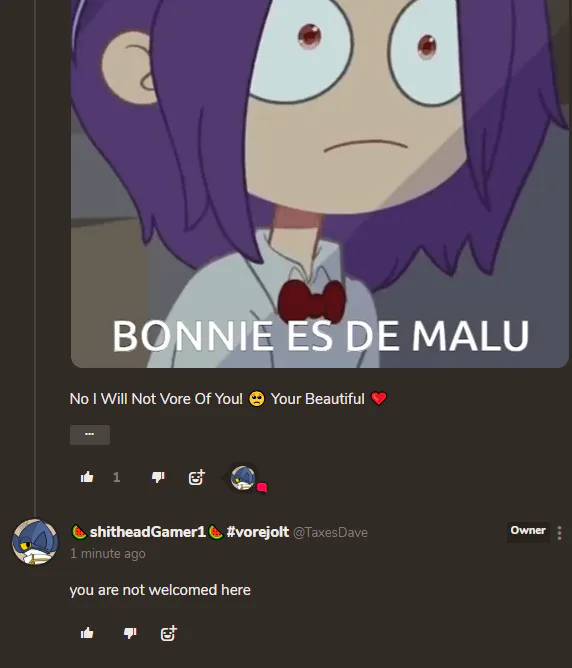Add reaction to the Bonnie GIF comment

coord(197,477)
